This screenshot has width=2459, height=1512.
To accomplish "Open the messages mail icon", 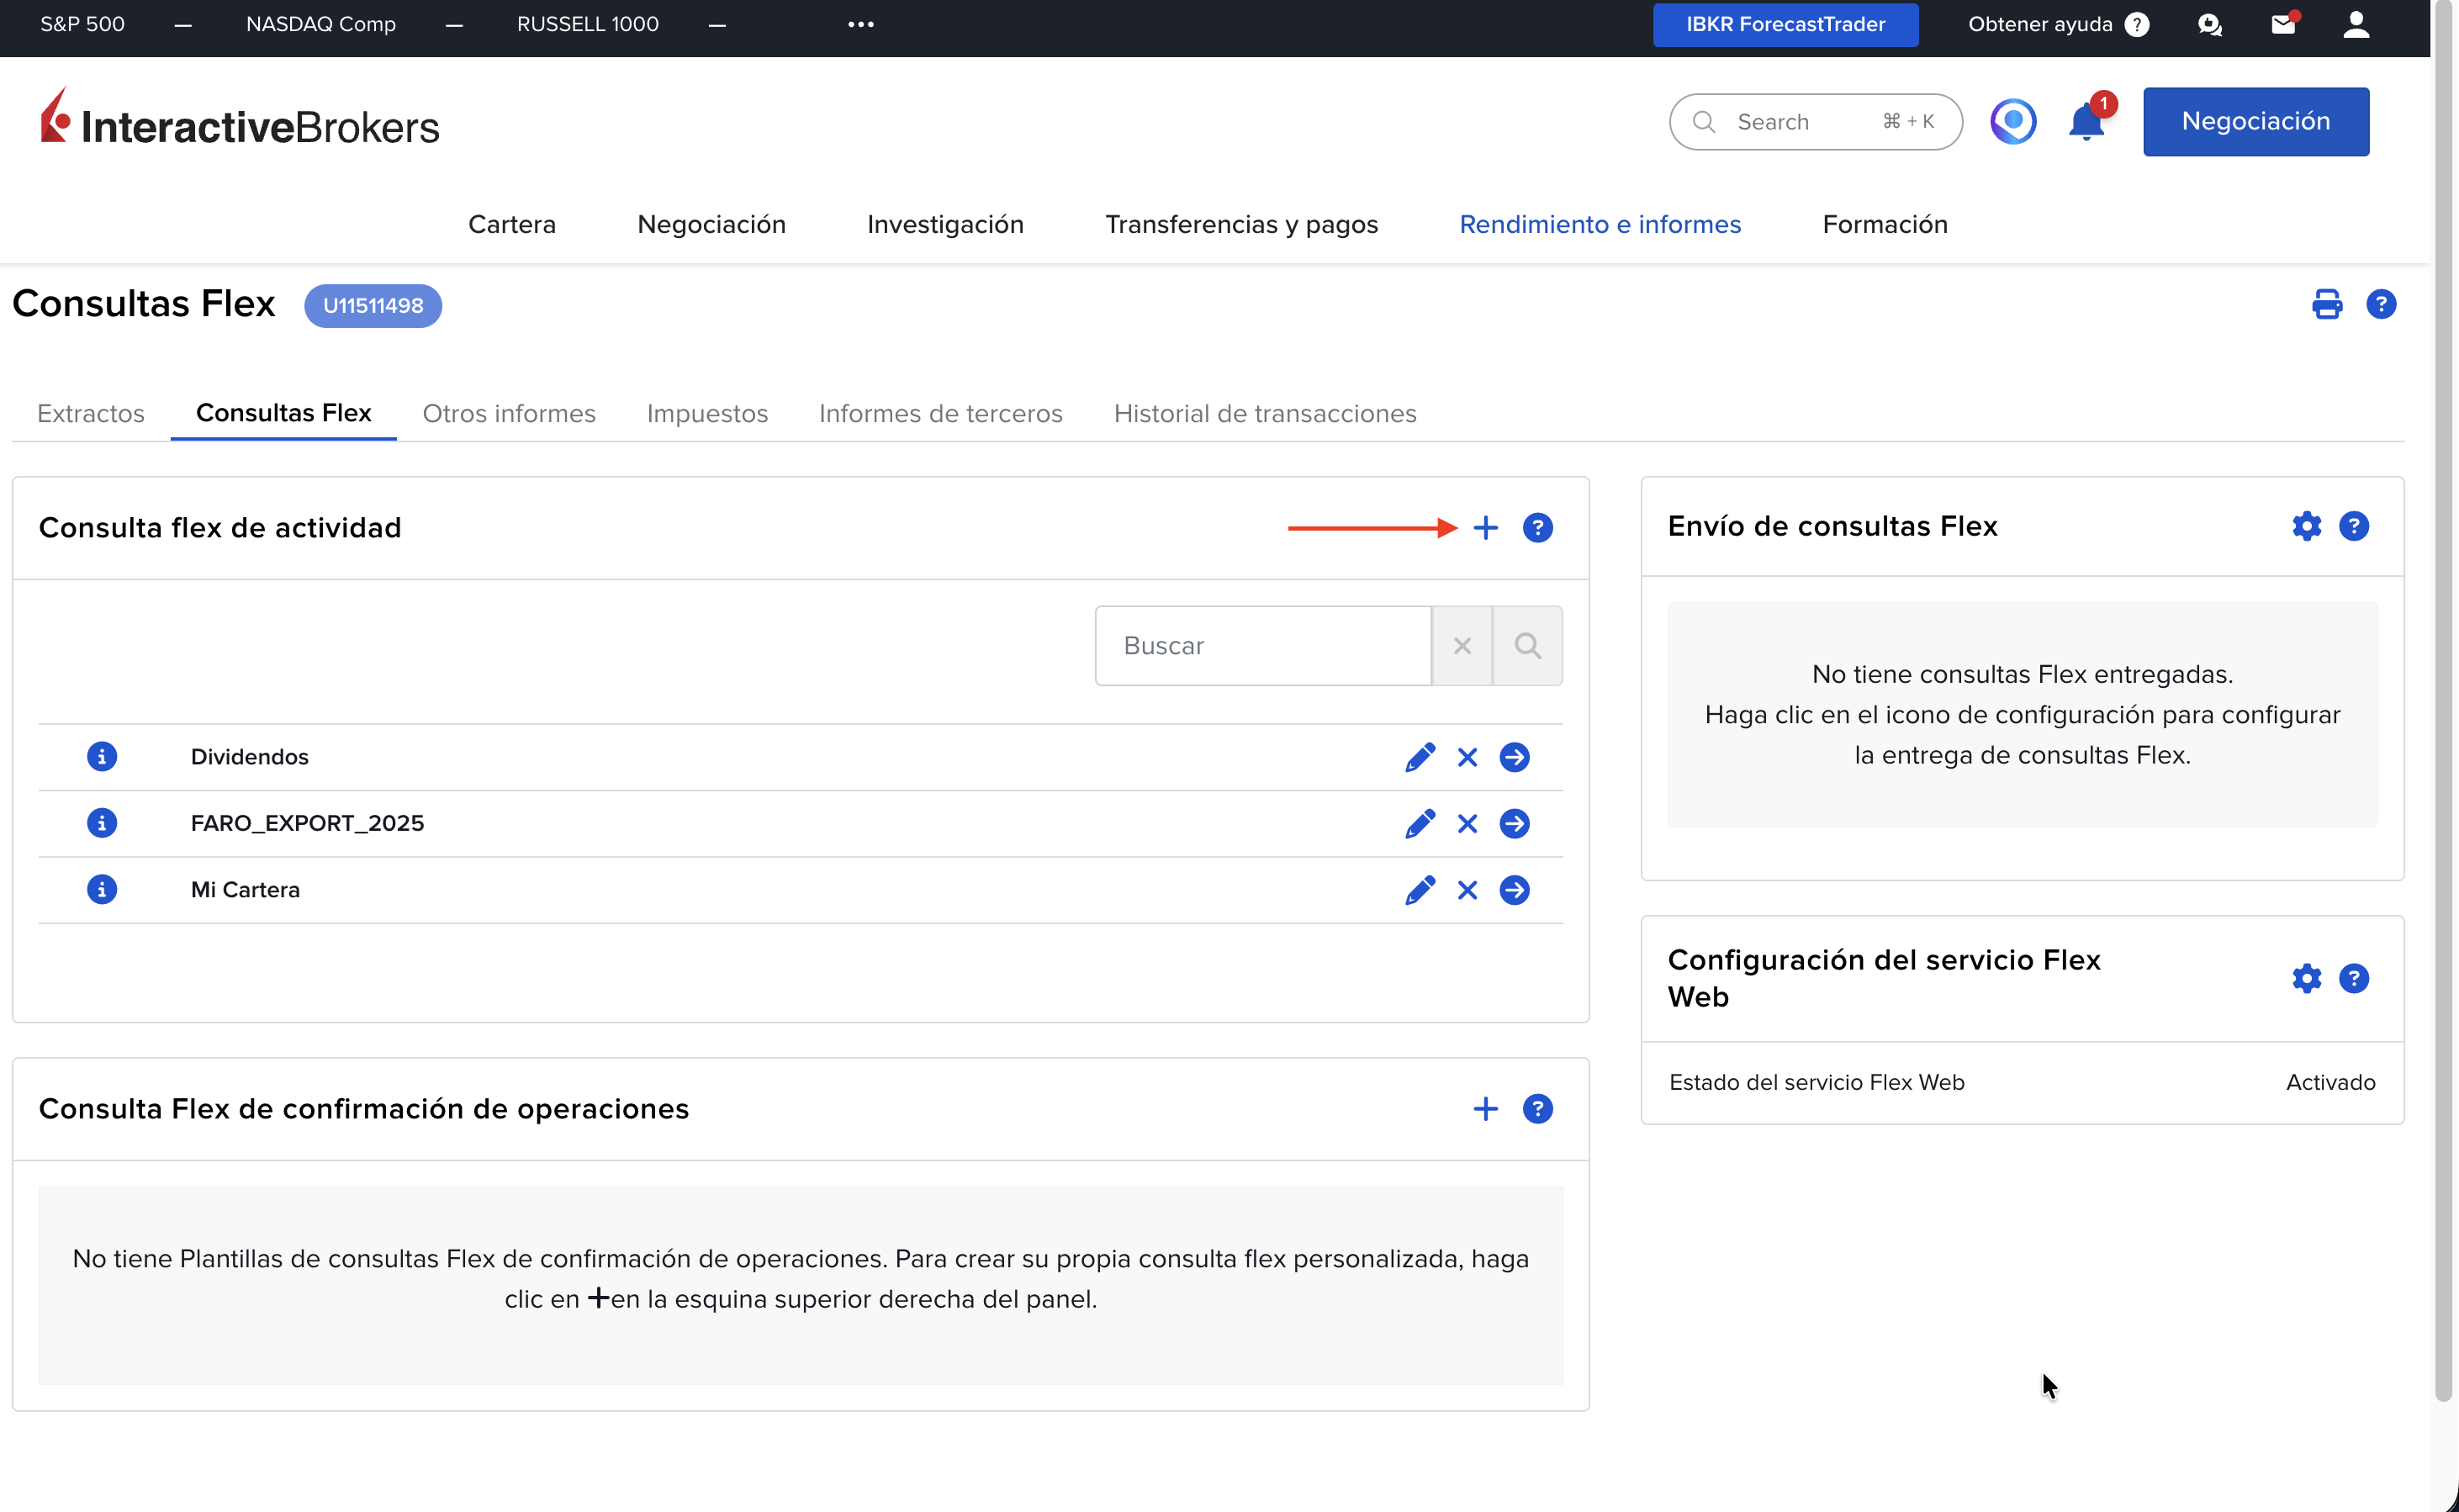I will (2283, 24).
